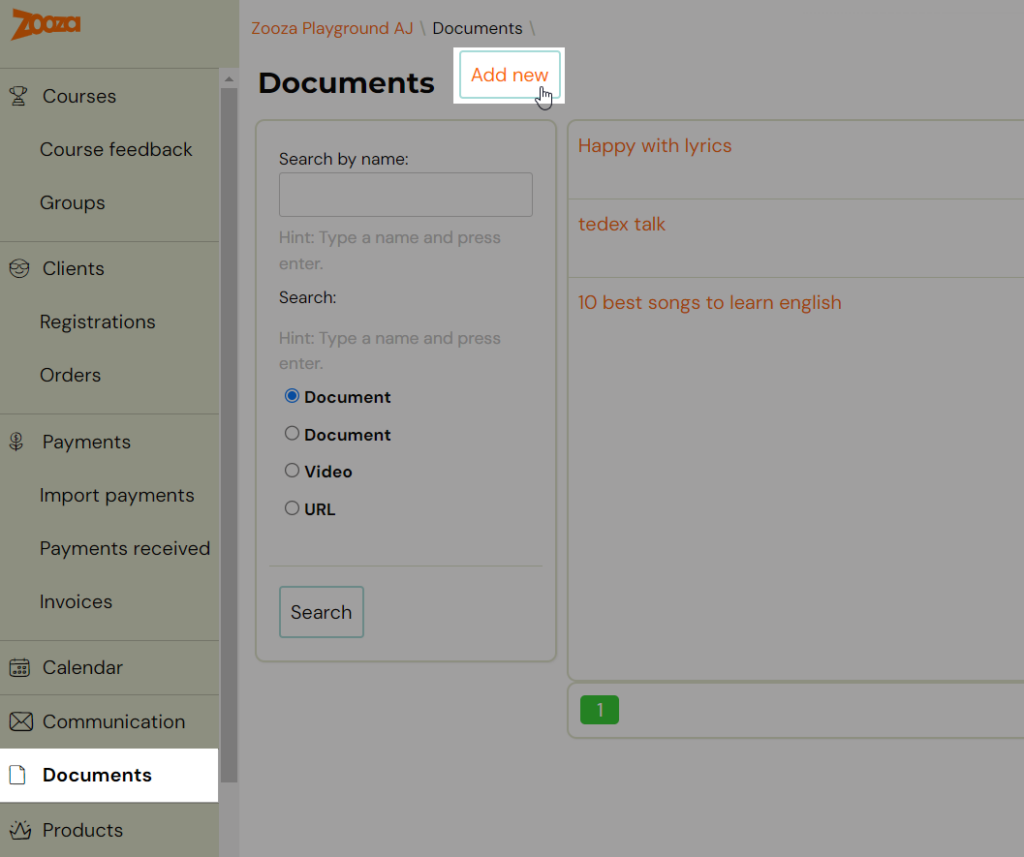Click the Products icon in sidebar
1024x857 pixels.
pyautogui.click(x=20, y=830)
